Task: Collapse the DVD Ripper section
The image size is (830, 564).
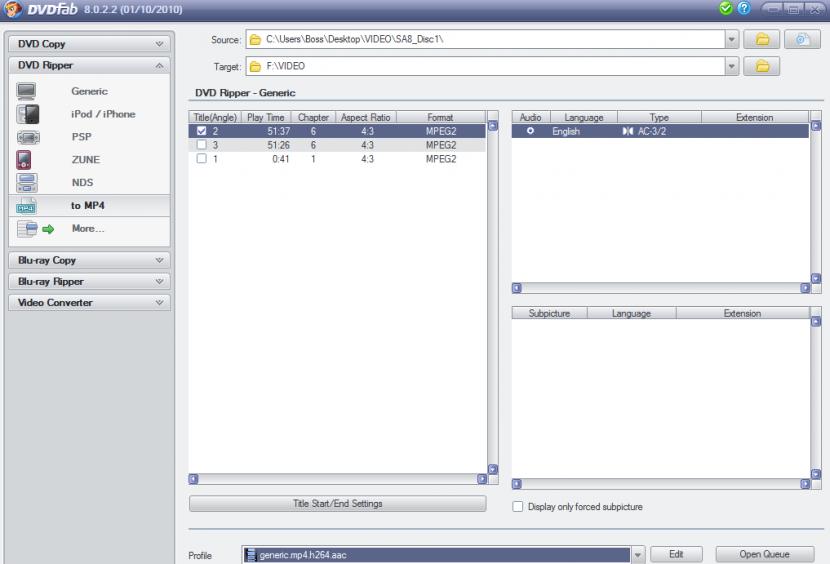Action: pyautogui.click(x=89, y=65)
